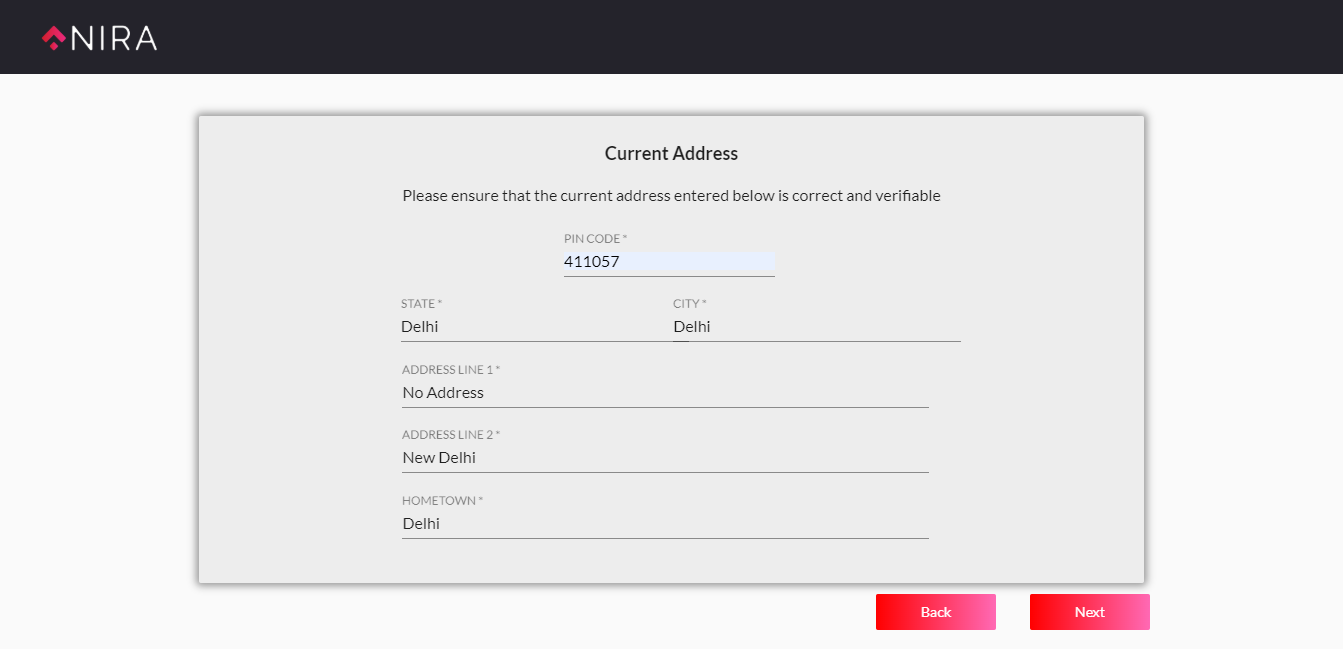Click the address verification instruction text
Image resolution: width=1343 pixels, height=649 pixels.
(671, 196)
